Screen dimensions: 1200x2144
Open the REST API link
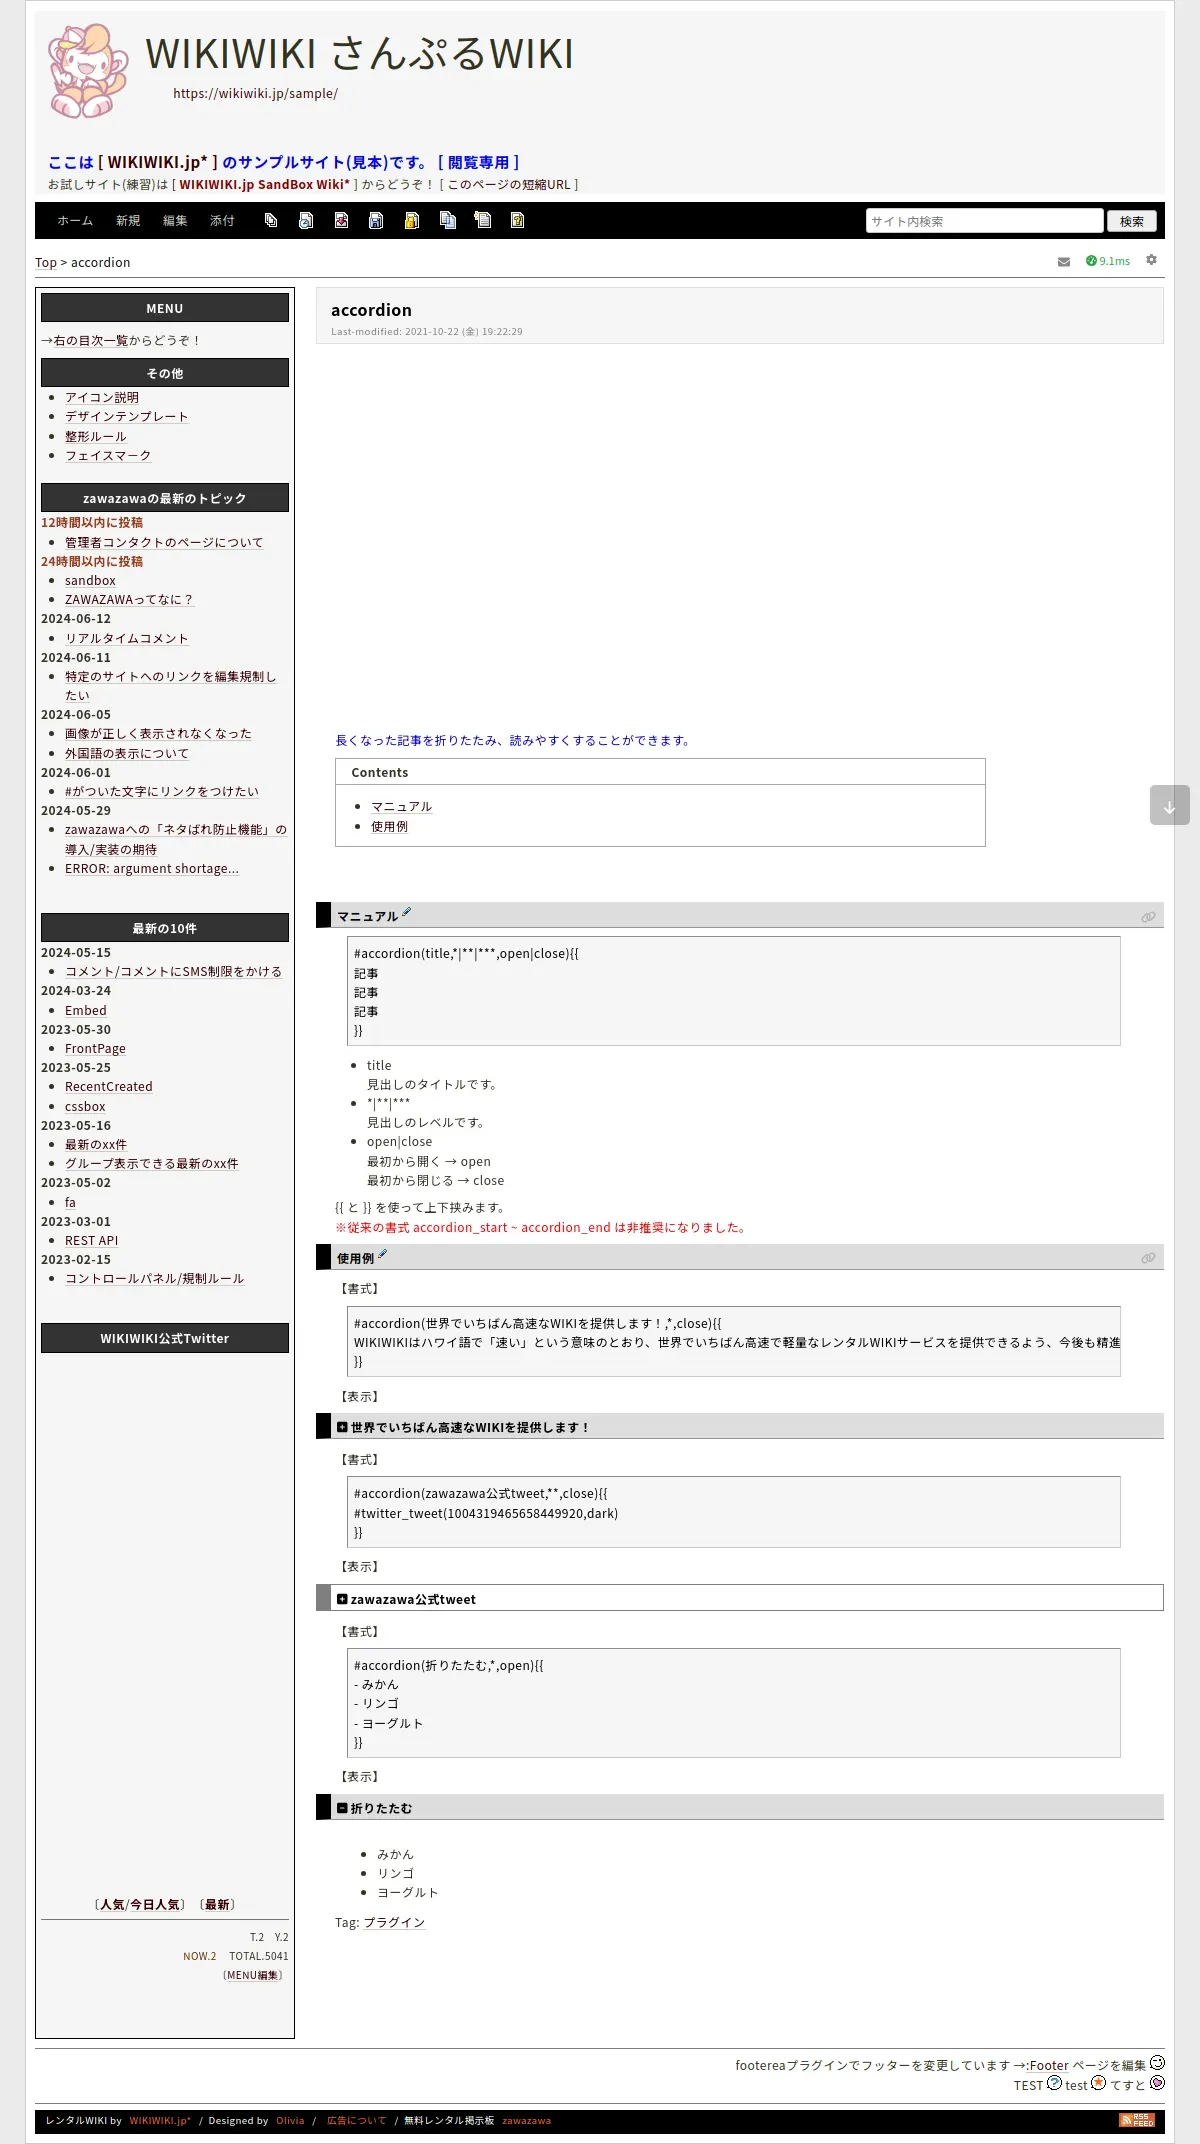pyautogui.click(x=91, y=1241)
